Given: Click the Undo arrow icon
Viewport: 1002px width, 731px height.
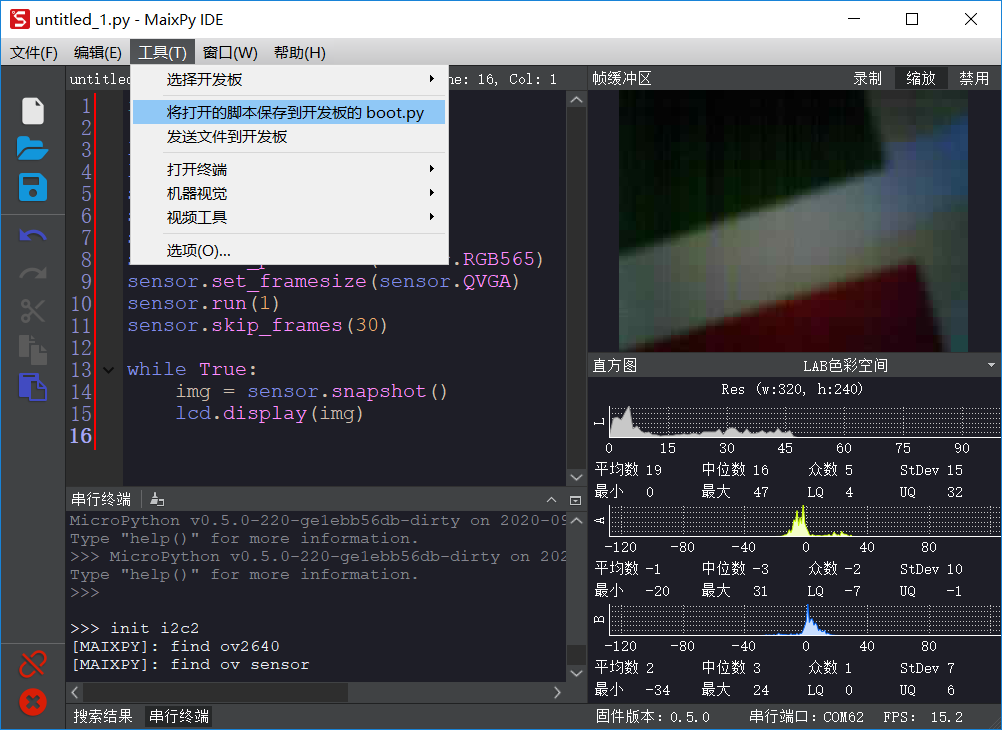Looking at the screenshot, I should (33, 236).
